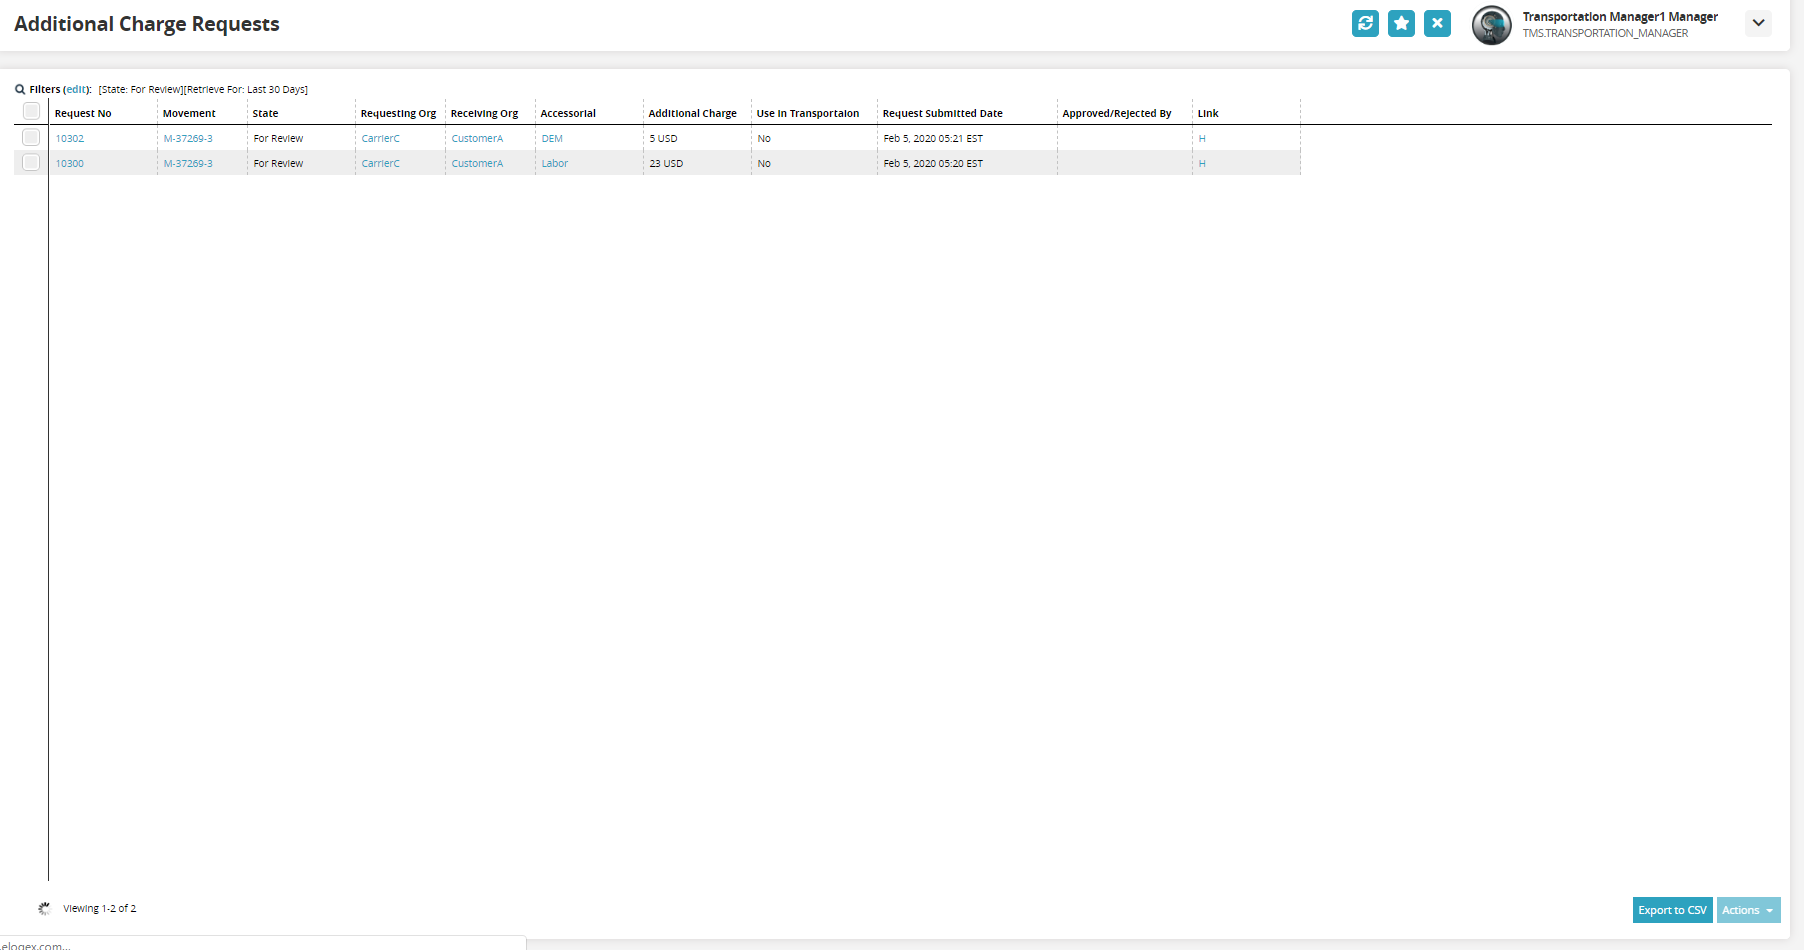Open the DEM accessorial link

point(552,138)
